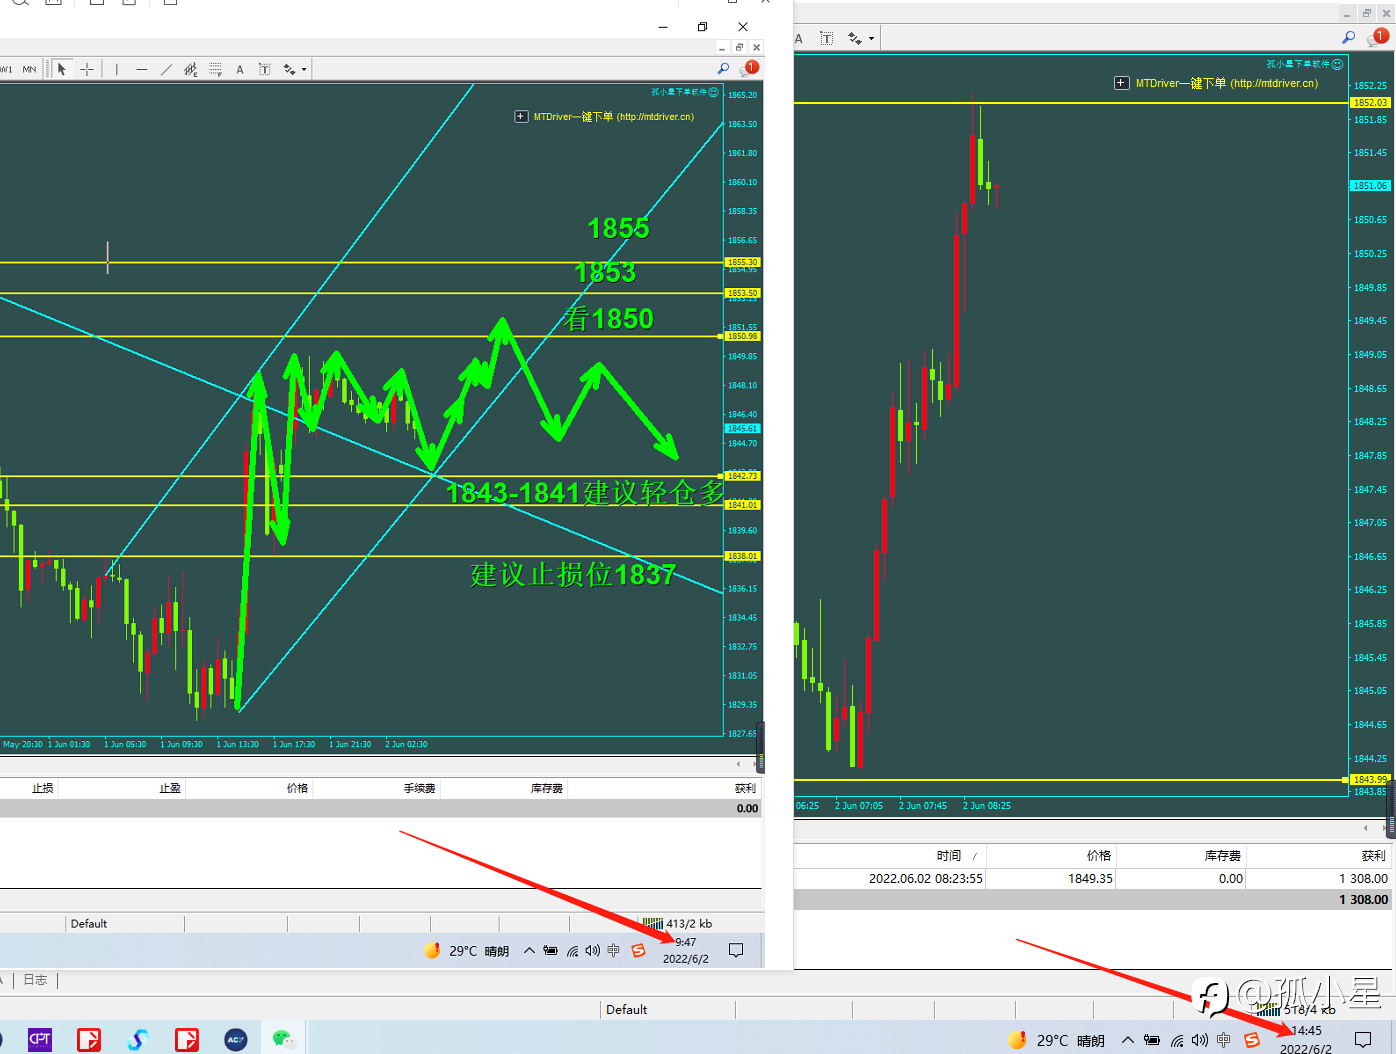The image size is (1396, 1054).
Task: Minimize the left chart inner window
Action: click(x=722, y=47)
